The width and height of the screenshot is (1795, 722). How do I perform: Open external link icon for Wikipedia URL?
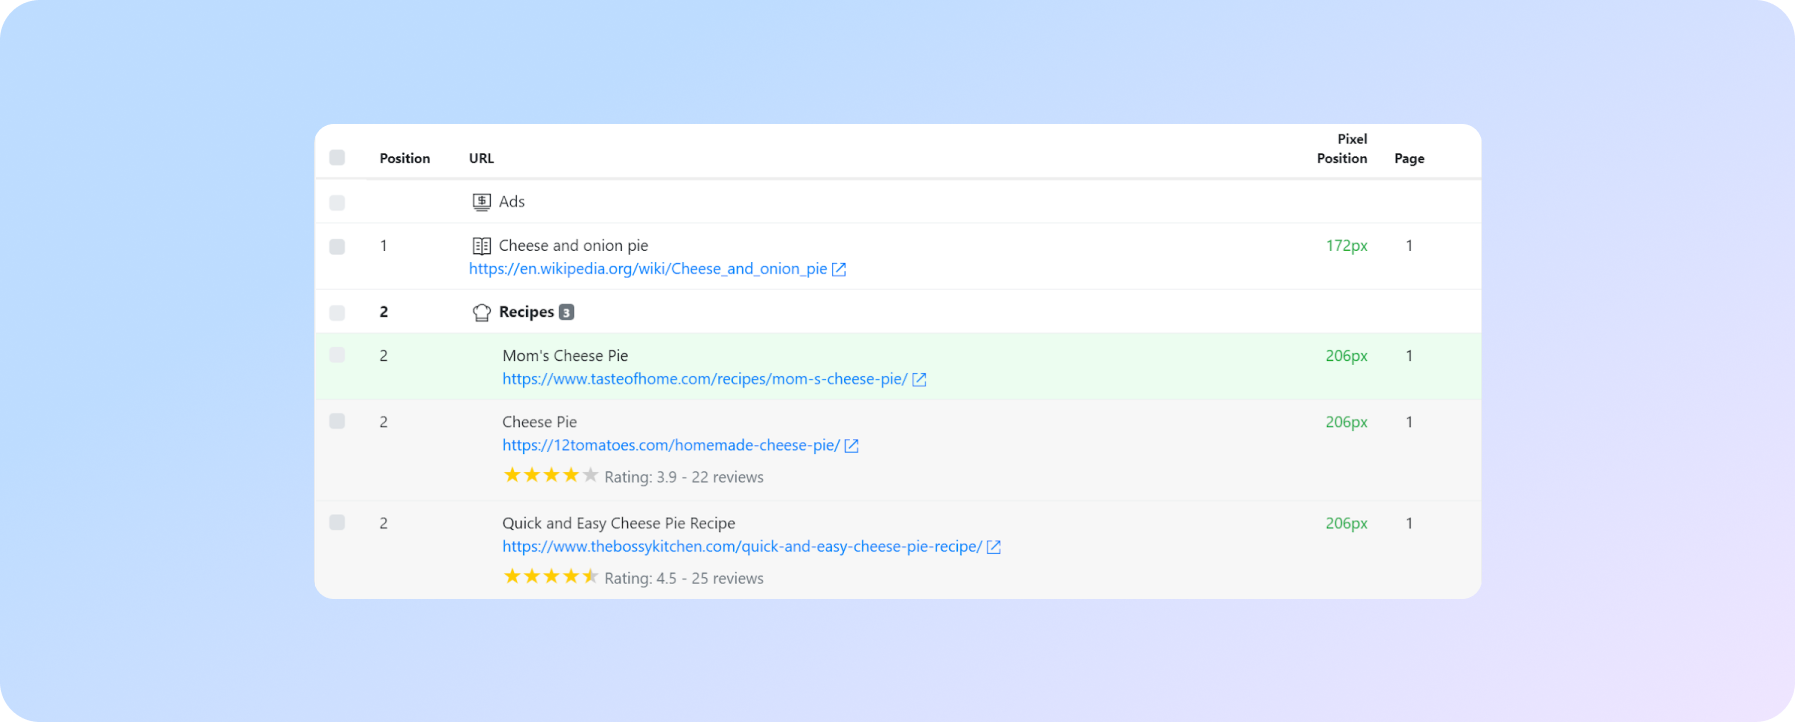(839, 269)
